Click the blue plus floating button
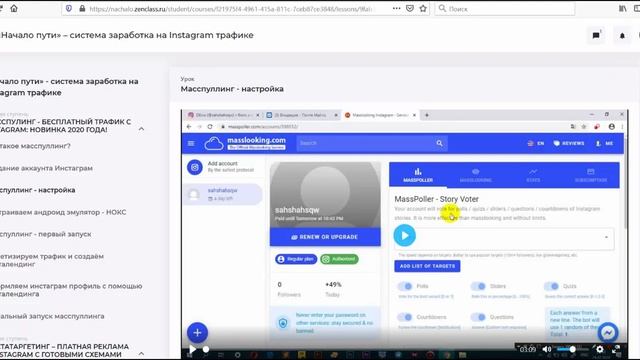Viewport: 640px width, 360px height. pyautogui.click(x=197, y=333)
